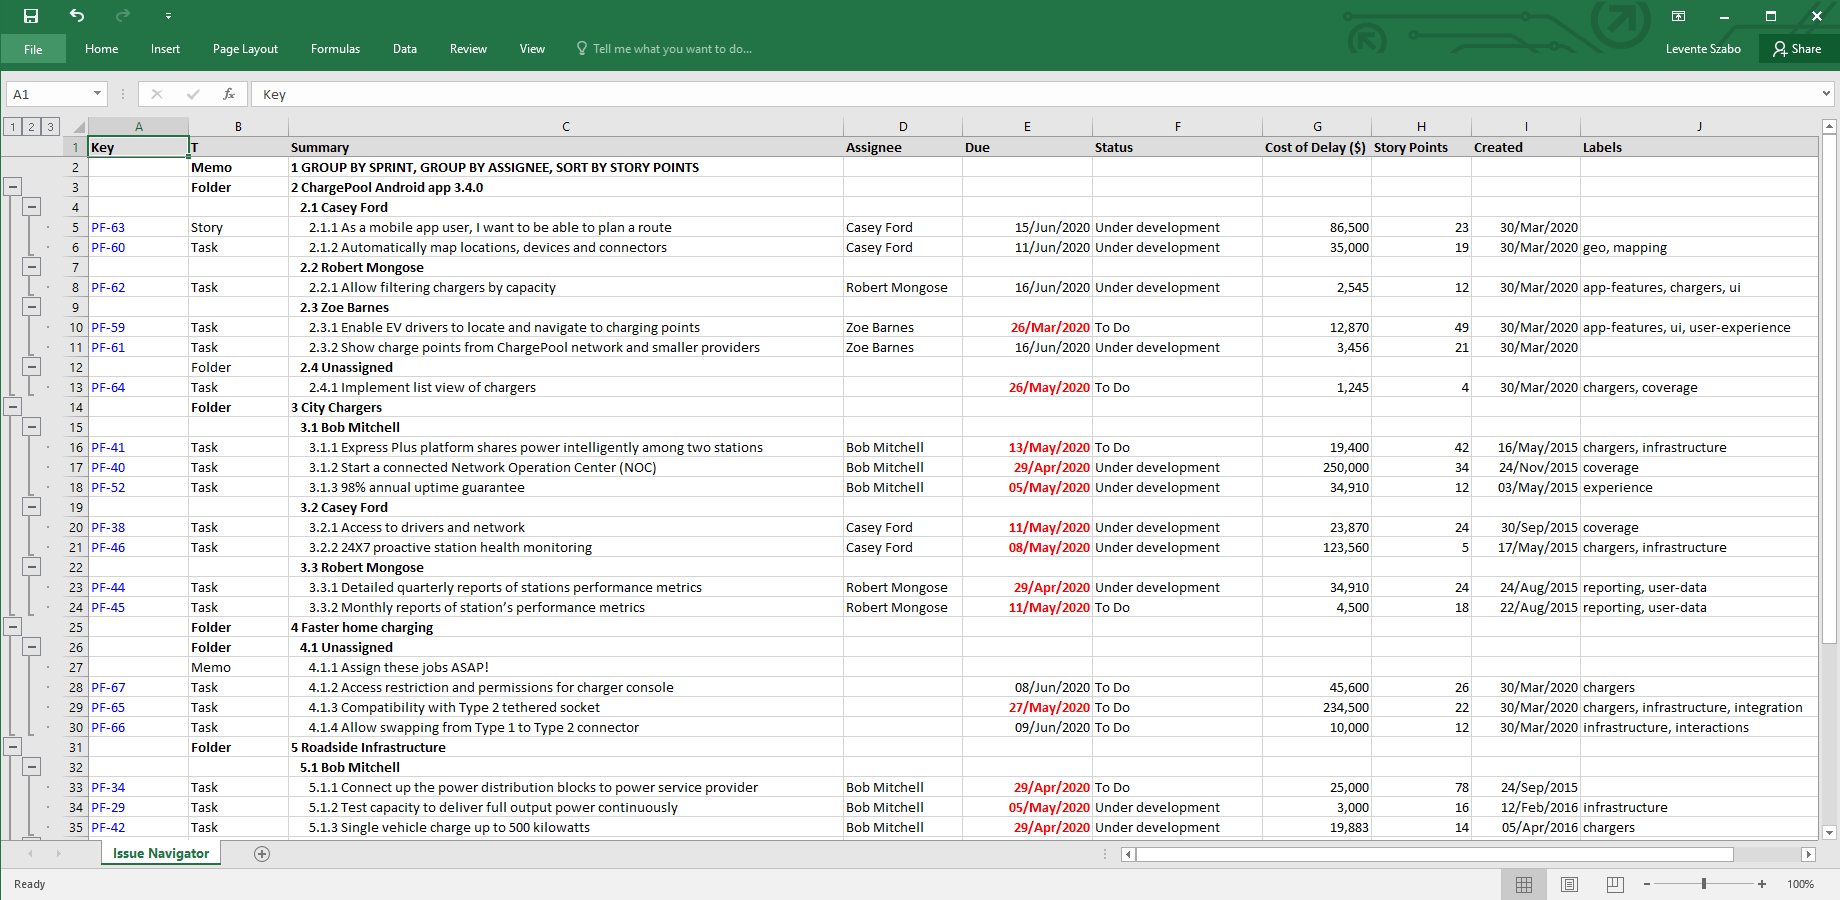This screenshot has height=900, width=1840.
Task: Click the Undo arrow icon
Action: pyautogui.click(x=77, y=16)
